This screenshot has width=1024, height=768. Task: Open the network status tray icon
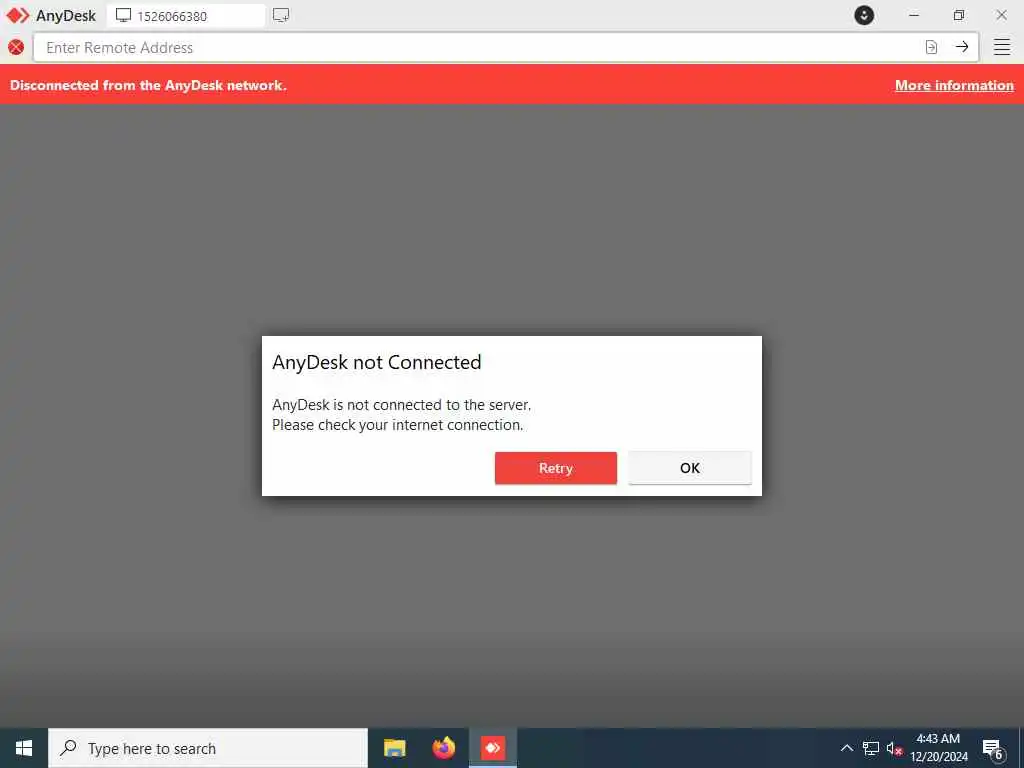coord(871,748)
